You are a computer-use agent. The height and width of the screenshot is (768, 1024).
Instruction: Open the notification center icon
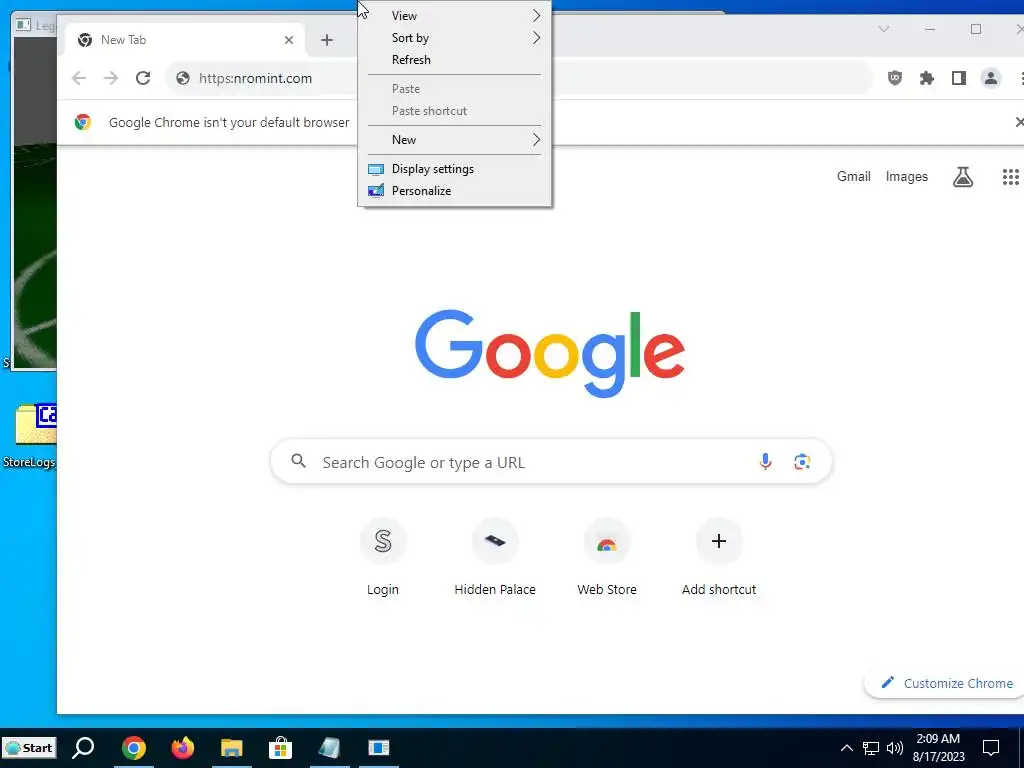[x=991, y=748]
